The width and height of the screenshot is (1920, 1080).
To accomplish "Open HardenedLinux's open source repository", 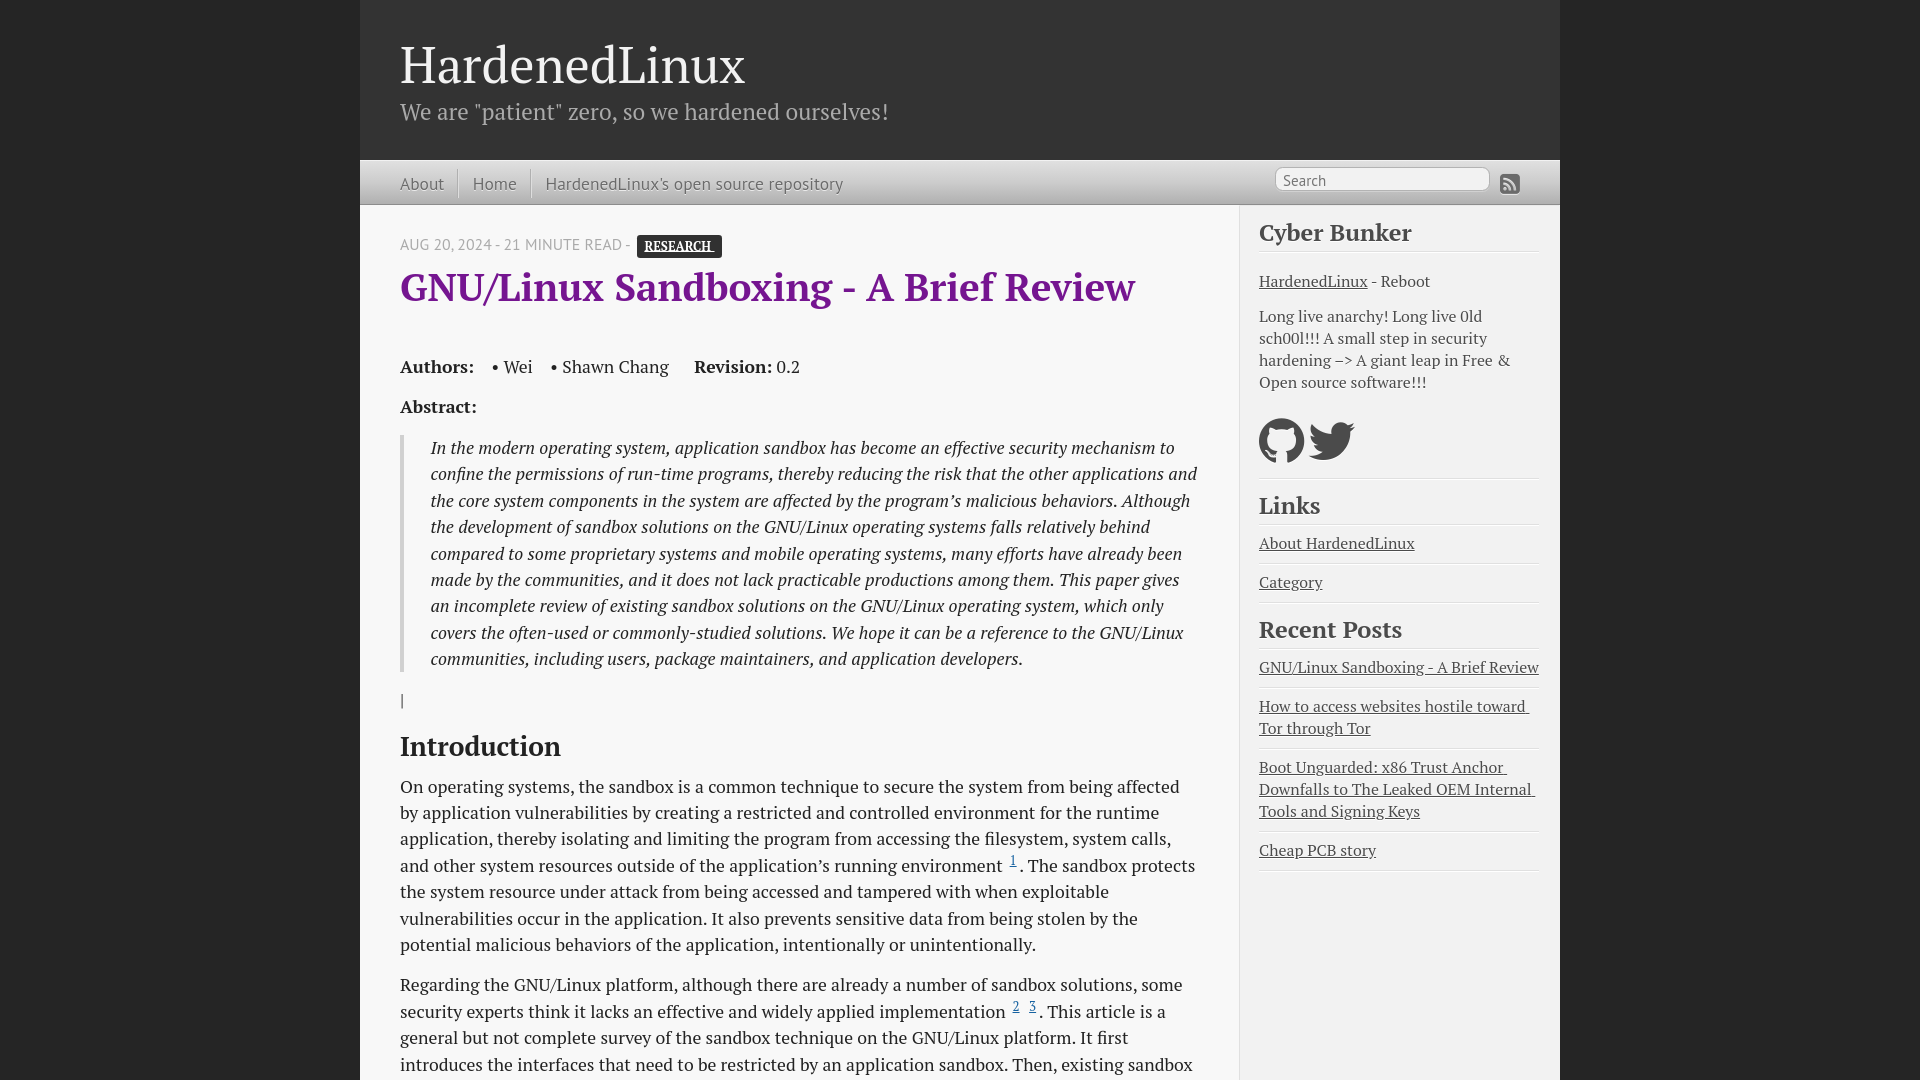I will point(692,183).
